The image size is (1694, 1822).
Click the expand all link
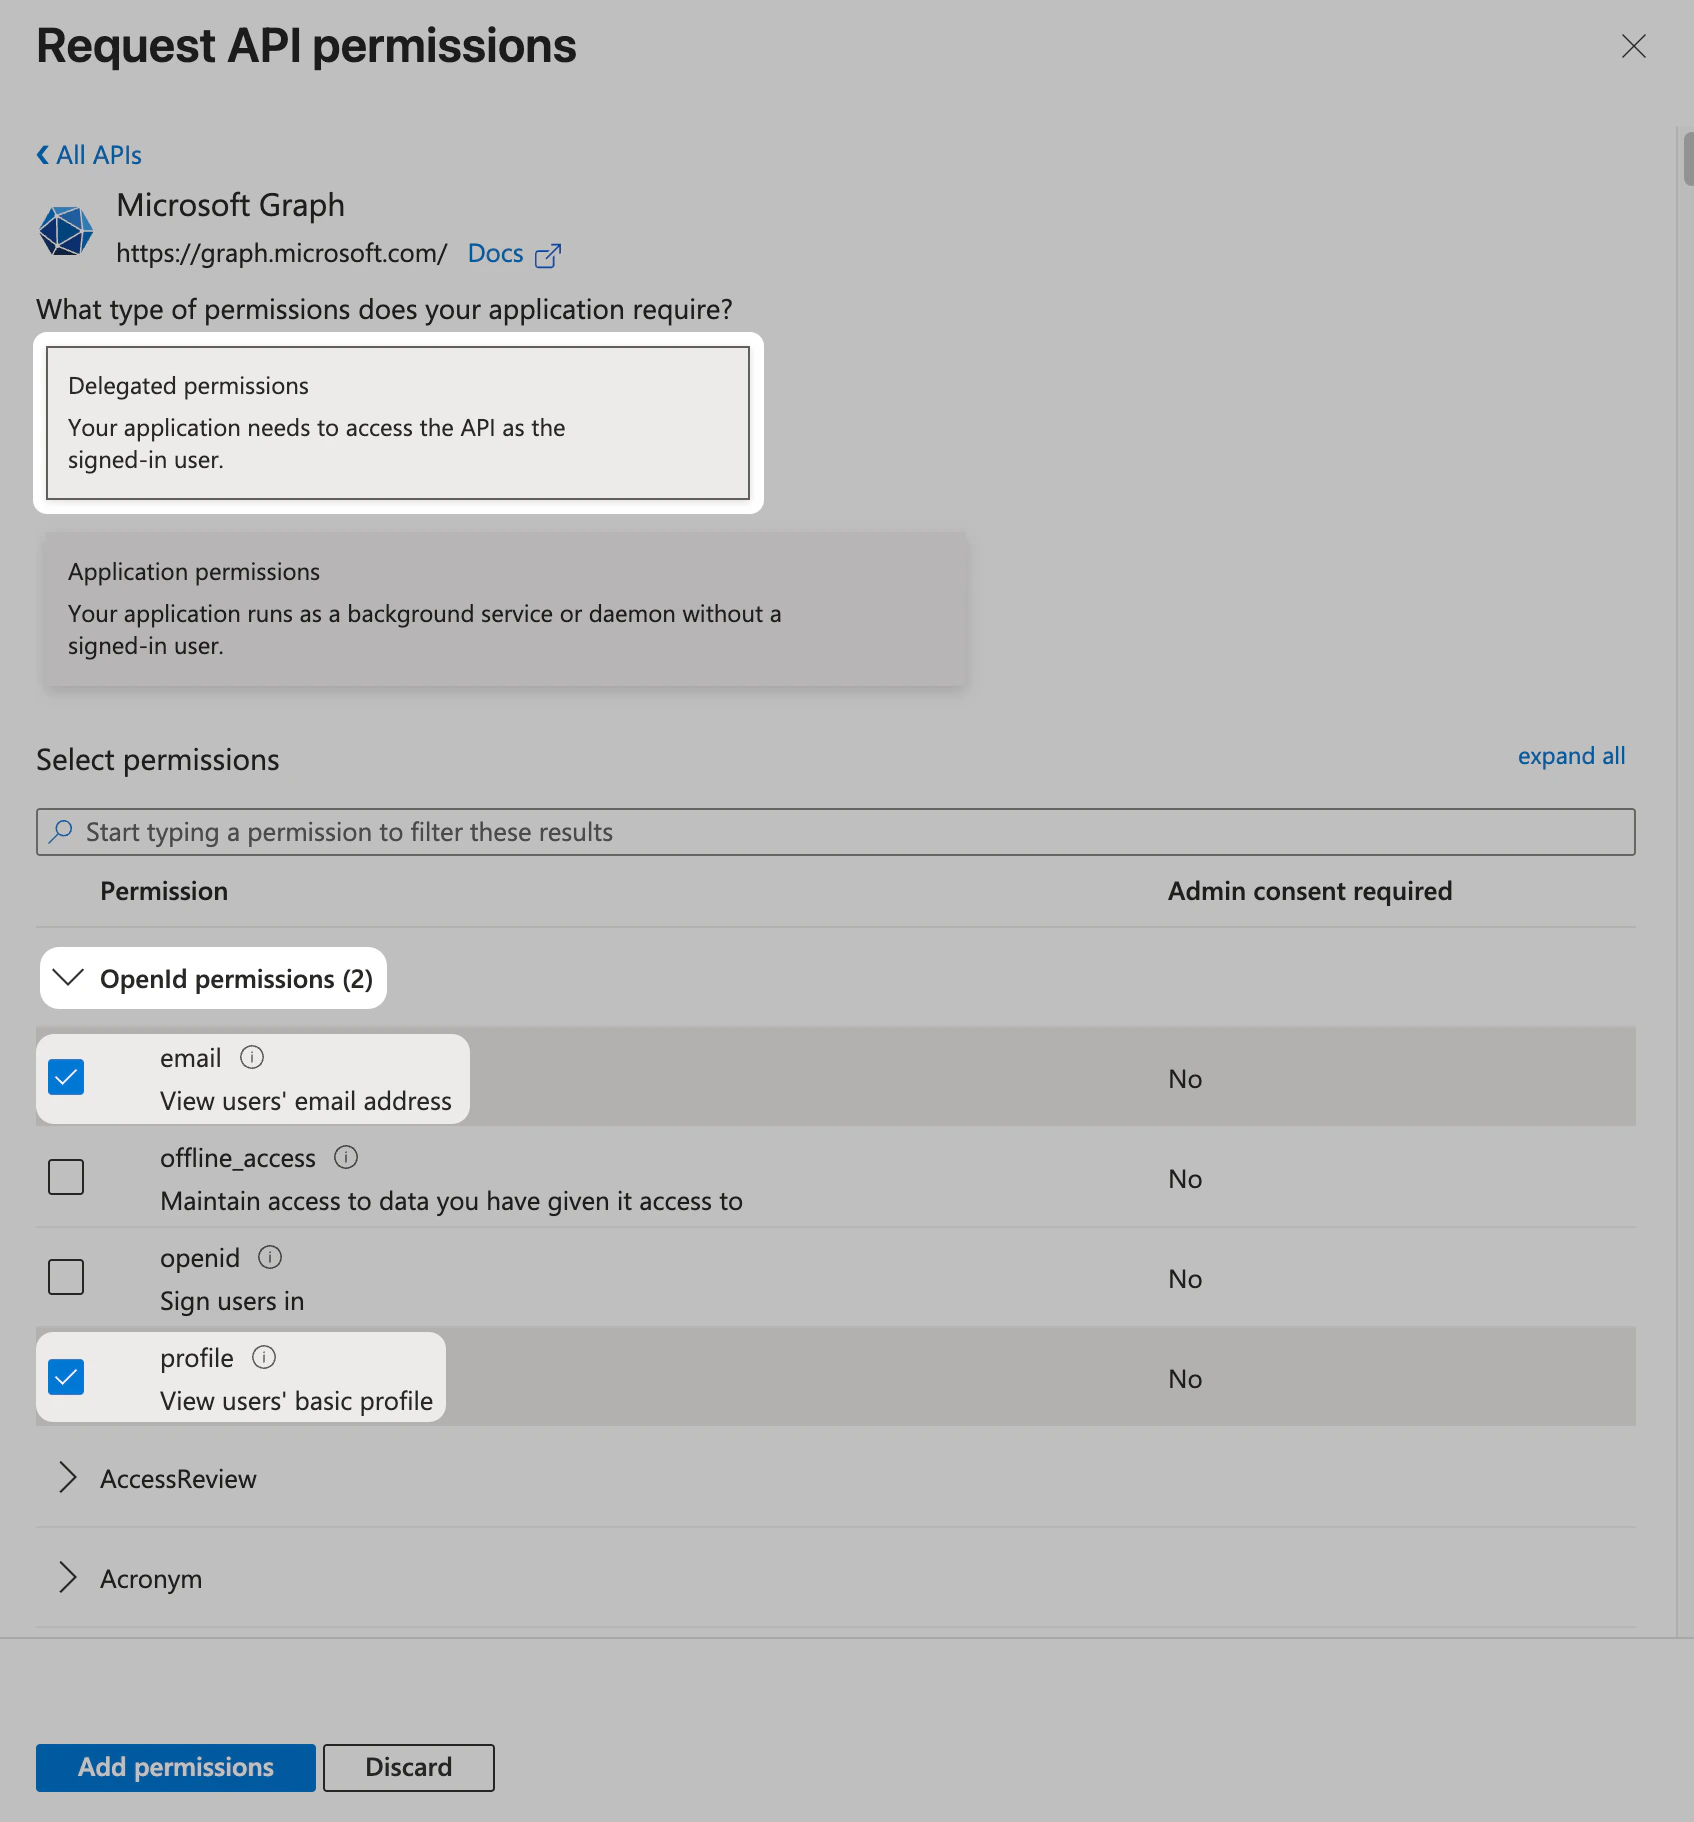(1570, 756)
